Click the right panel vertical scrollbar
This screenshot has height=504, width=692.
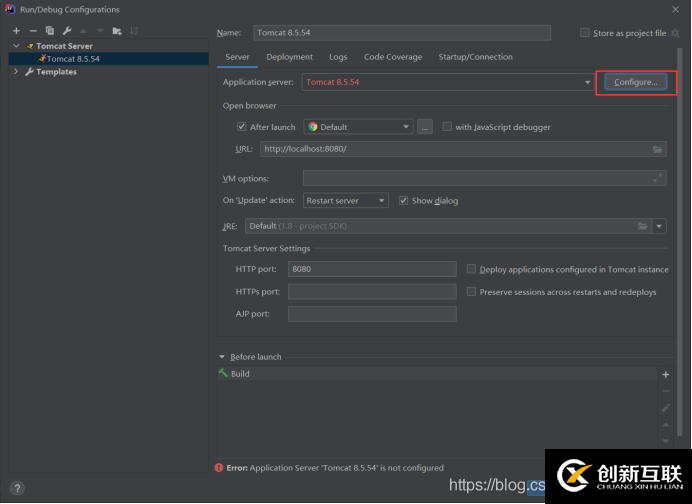(x=681, y=241)
